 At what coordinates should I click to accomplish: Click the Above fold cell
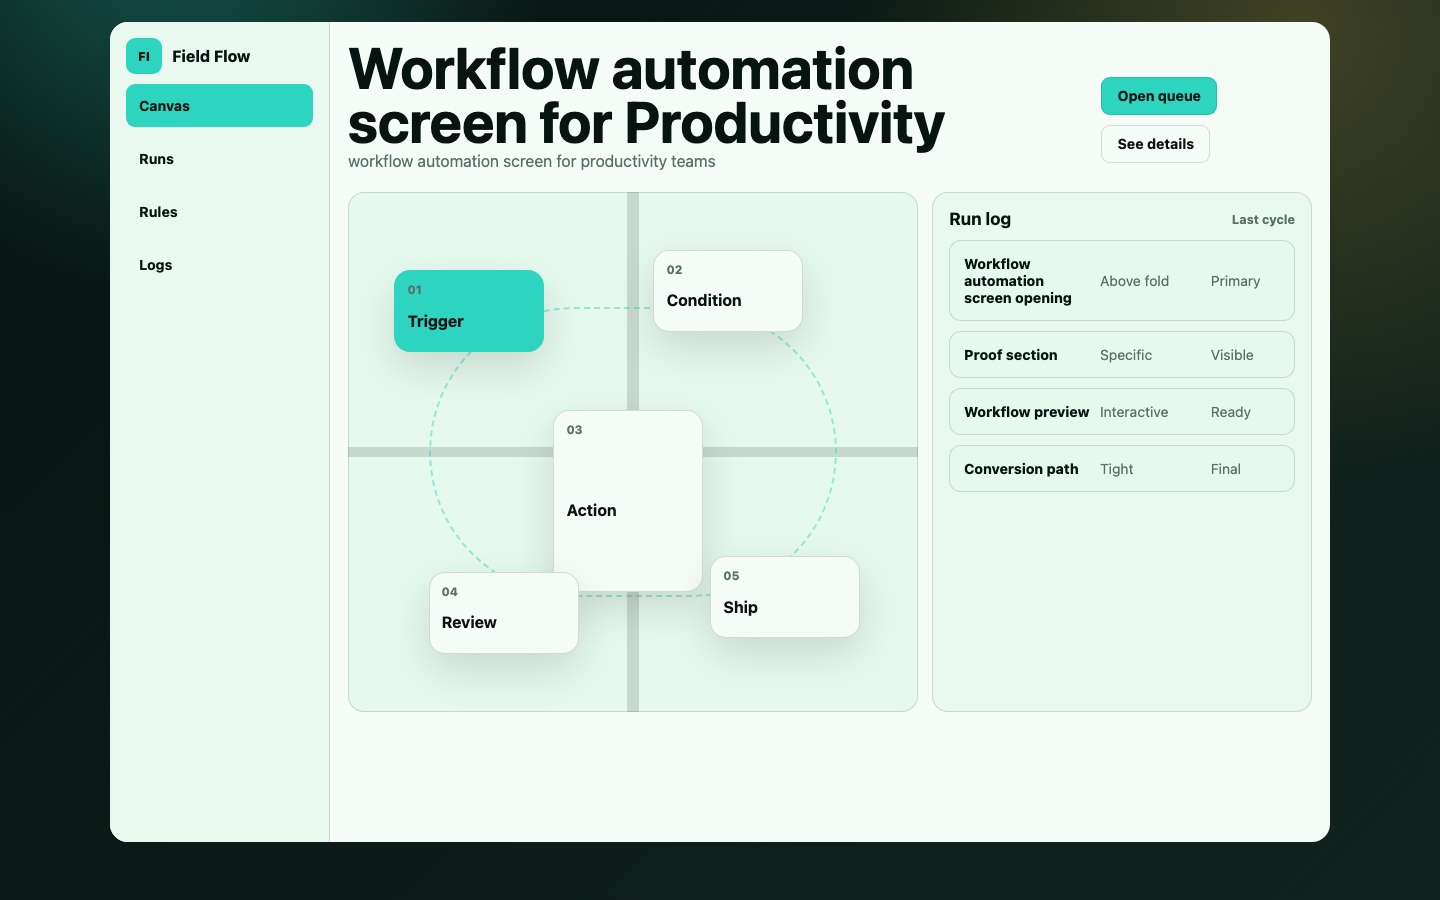1134,281
